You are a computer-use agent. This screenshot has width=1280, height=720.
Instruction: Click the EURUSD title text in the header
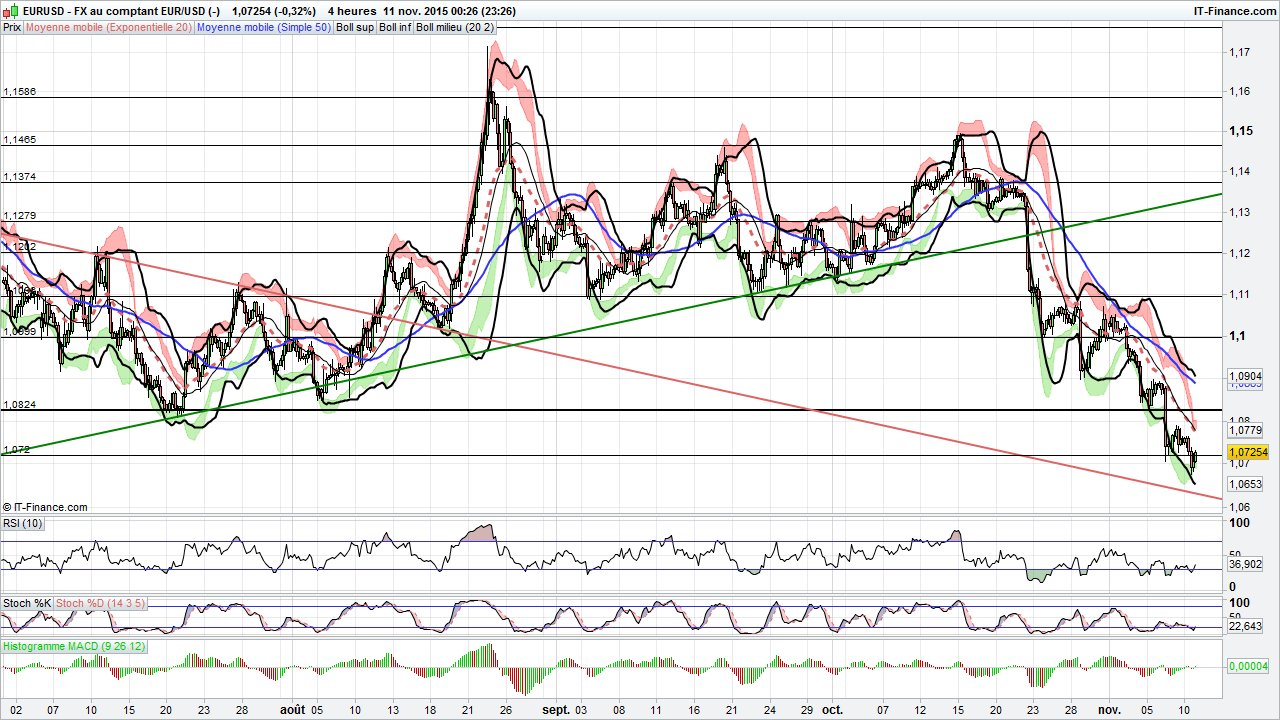(x=45, y=10)
